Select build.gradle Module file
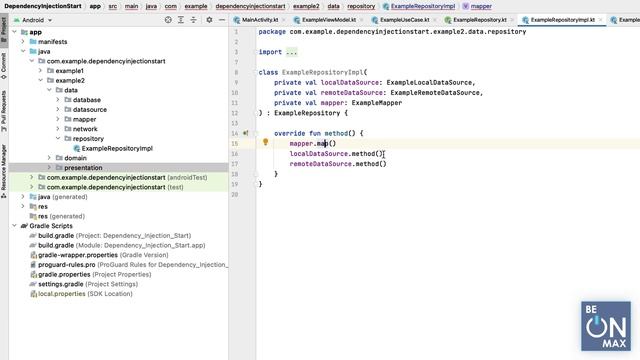Viewport: 640px width, 360px height. click(x=121, y=245)
